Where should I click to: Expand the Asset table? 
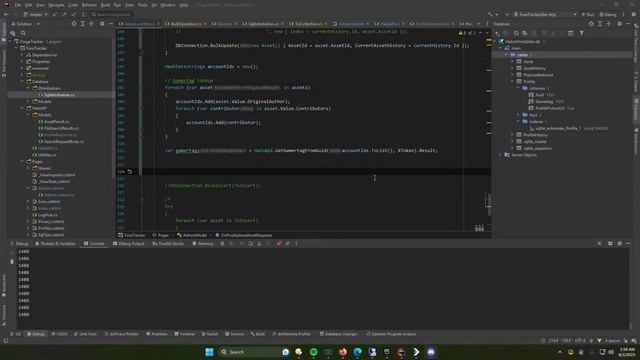click(x=513, y=62)
